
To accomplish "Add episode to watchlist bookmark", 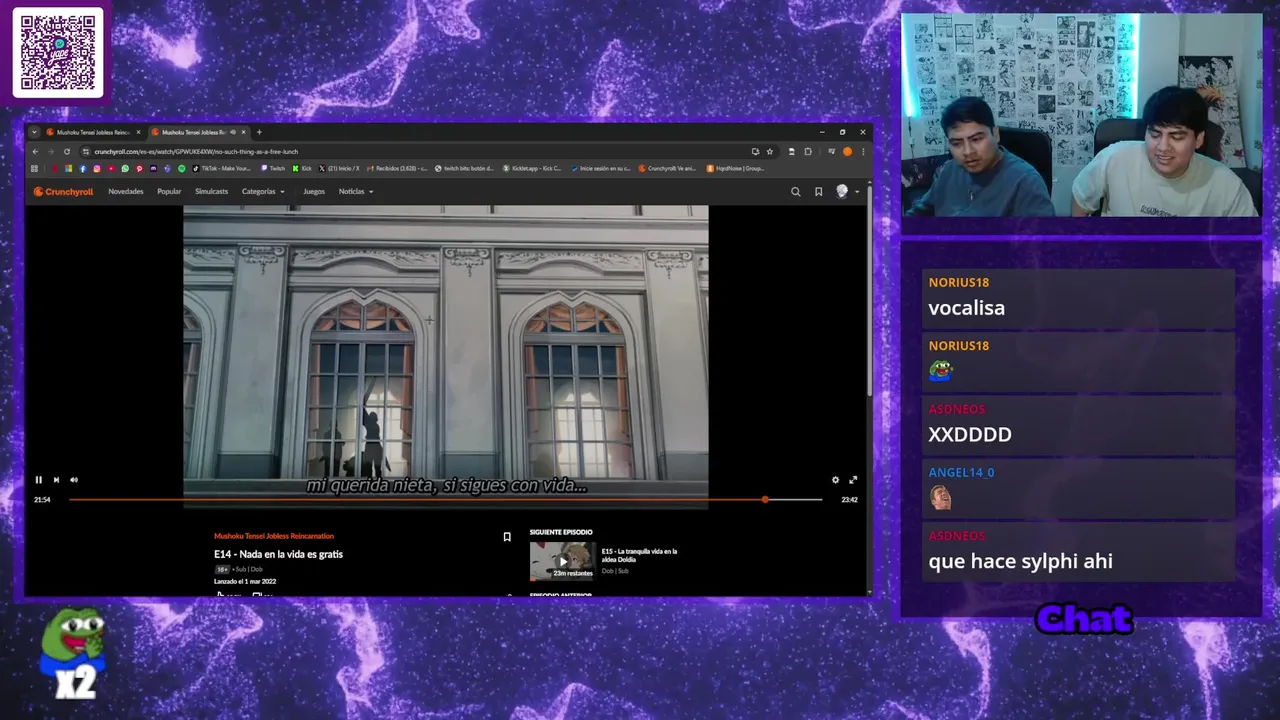I will 507,537.
